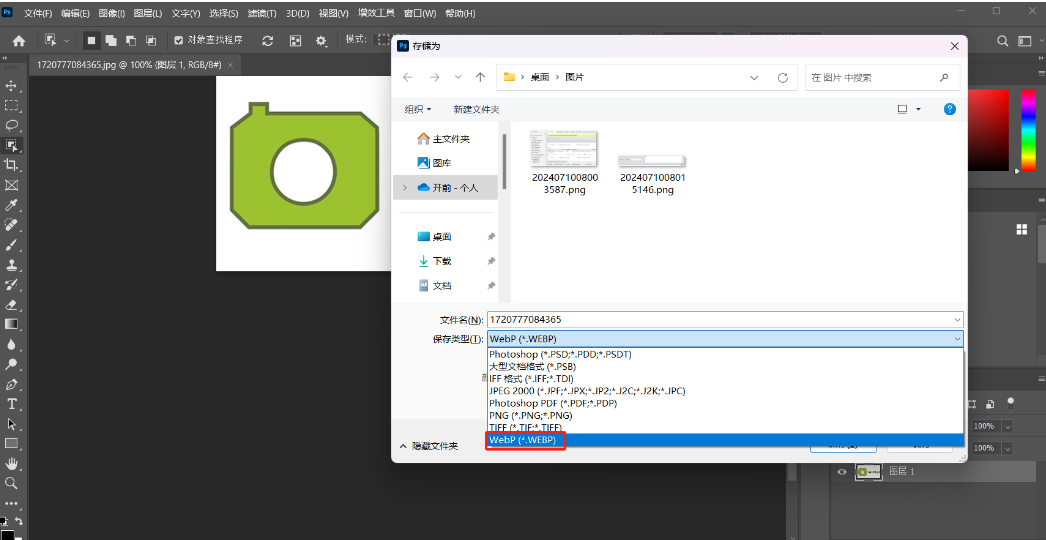Select the Eyedropper tool

(x=12, y=205)
